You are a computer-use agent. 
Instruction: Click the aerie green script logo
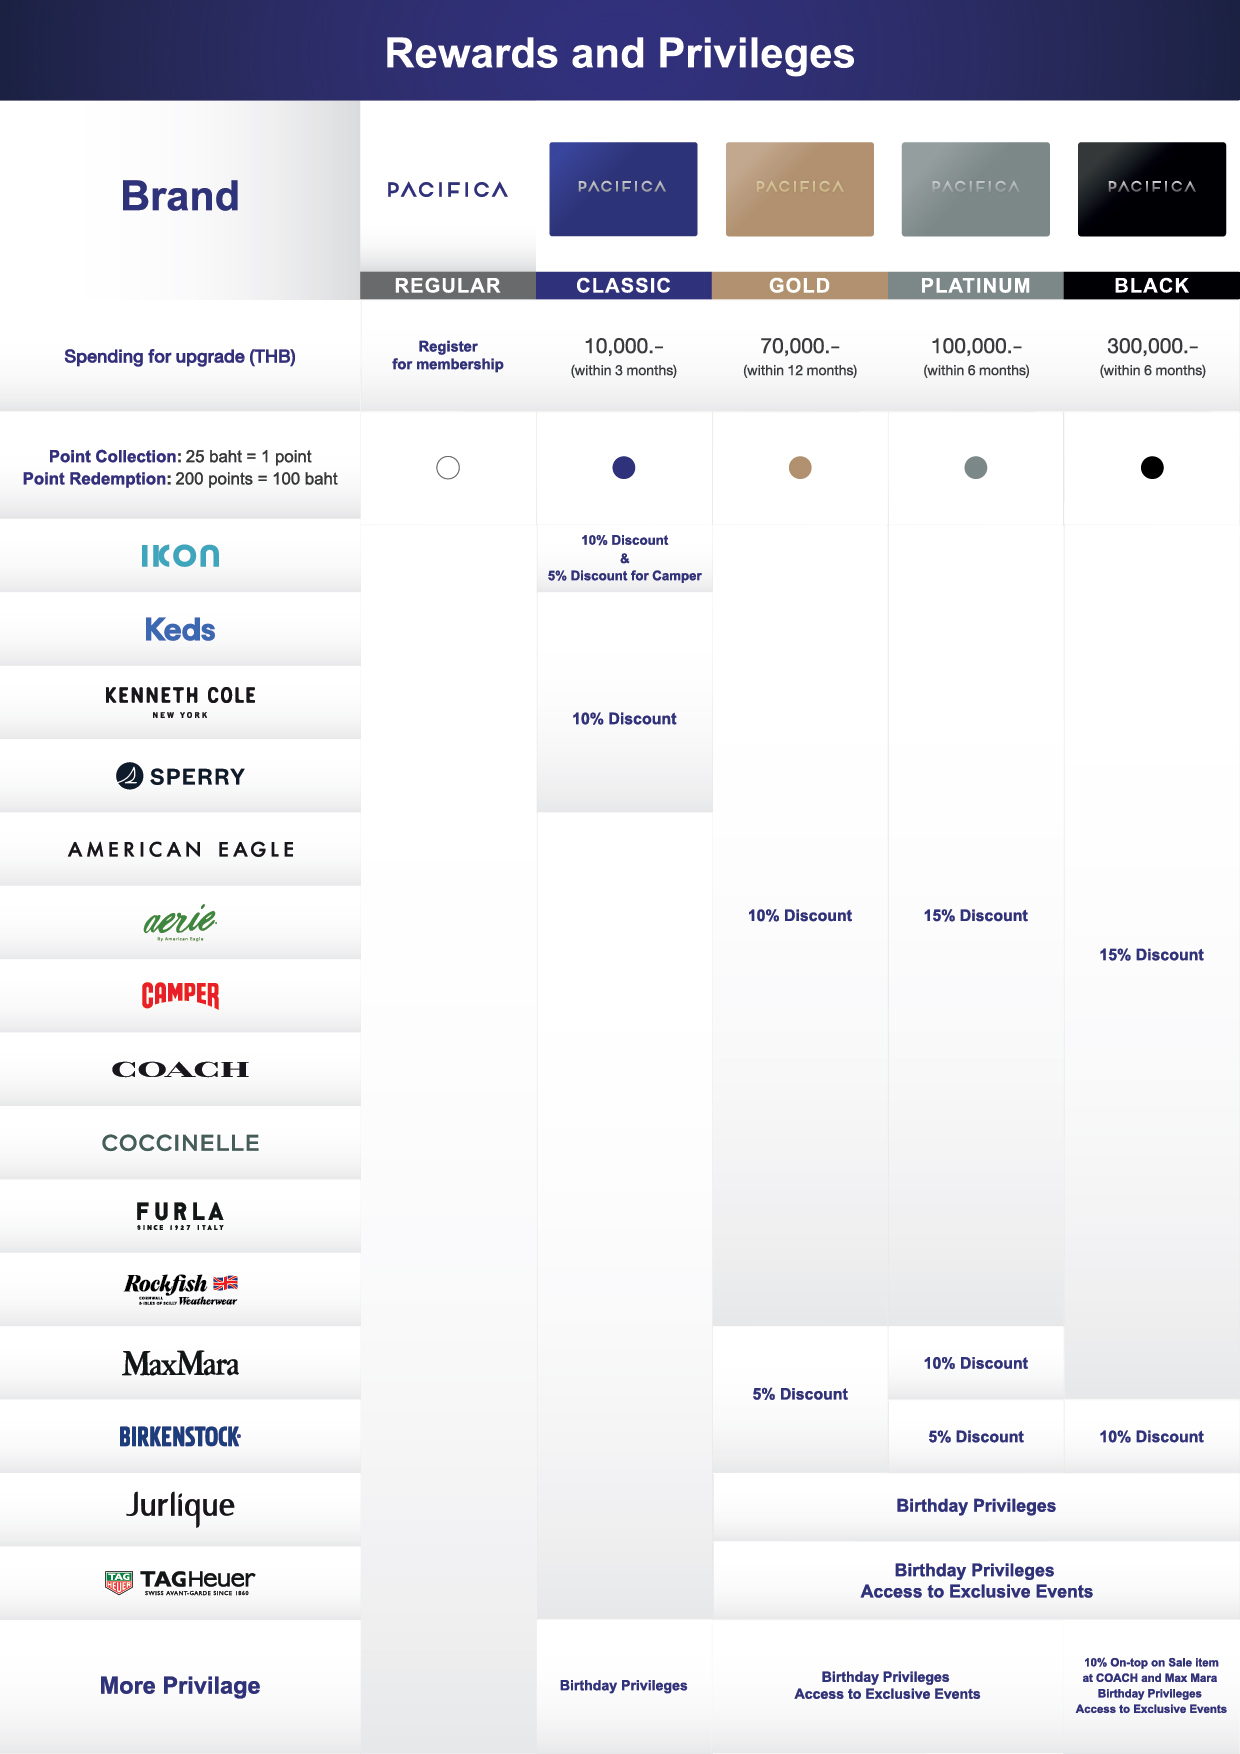tap(180, 921)
